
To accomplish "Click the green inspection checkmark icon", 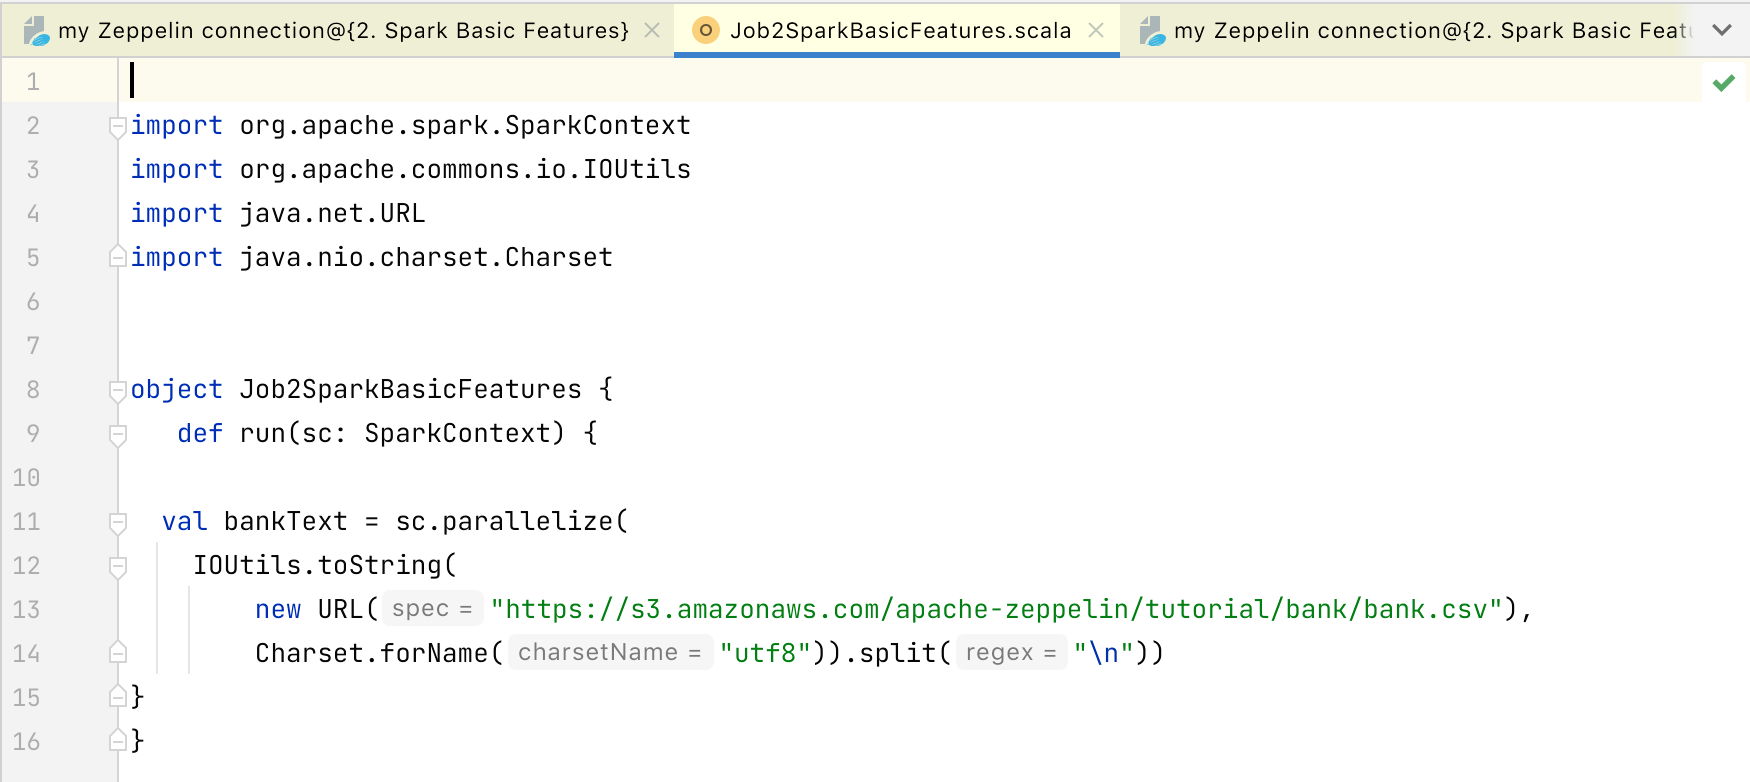I will pyautogui.click(x=1723, y=83).
